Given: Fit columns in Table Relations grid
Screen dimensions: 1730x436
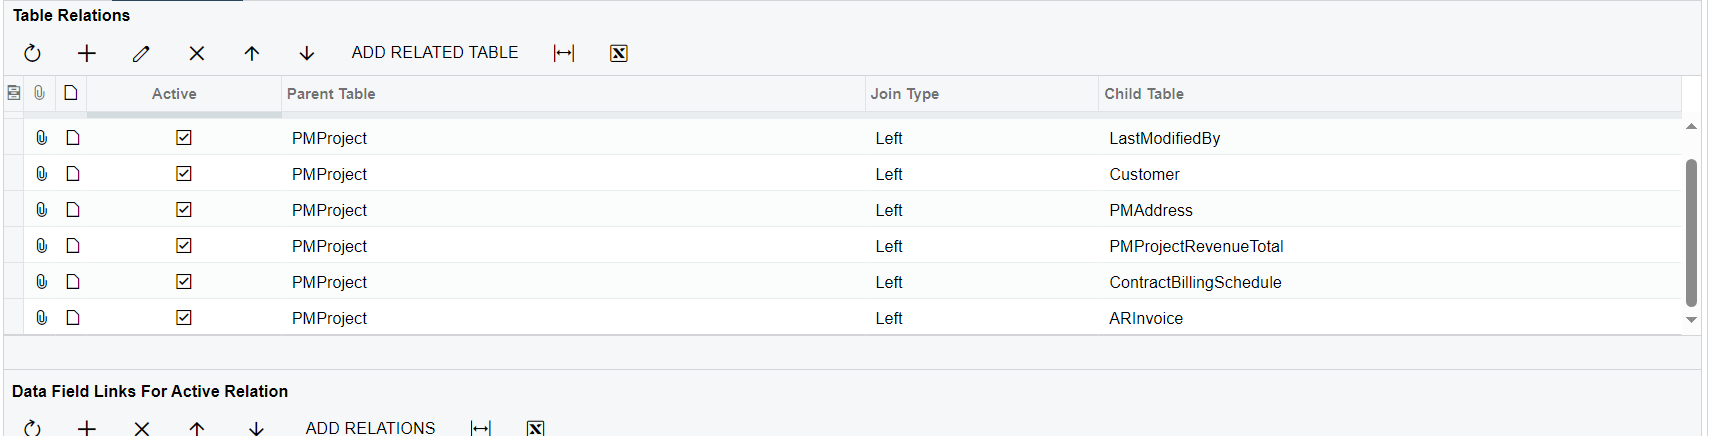Looking at the screenshot, I should 564,53.
